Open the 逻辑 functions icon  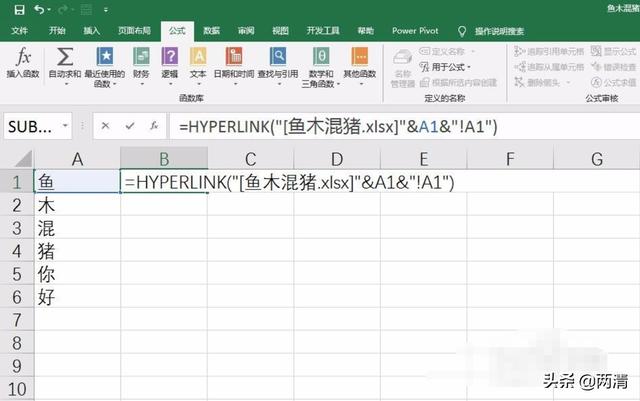click(170, 56)
